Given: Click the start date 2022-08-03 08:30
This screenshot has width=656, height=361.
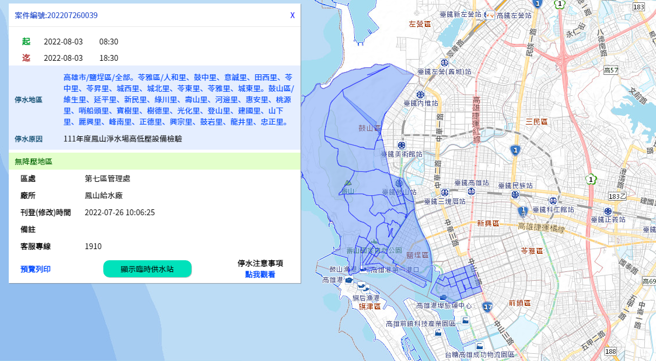Looking at the screenshot, I should (81, 41).
